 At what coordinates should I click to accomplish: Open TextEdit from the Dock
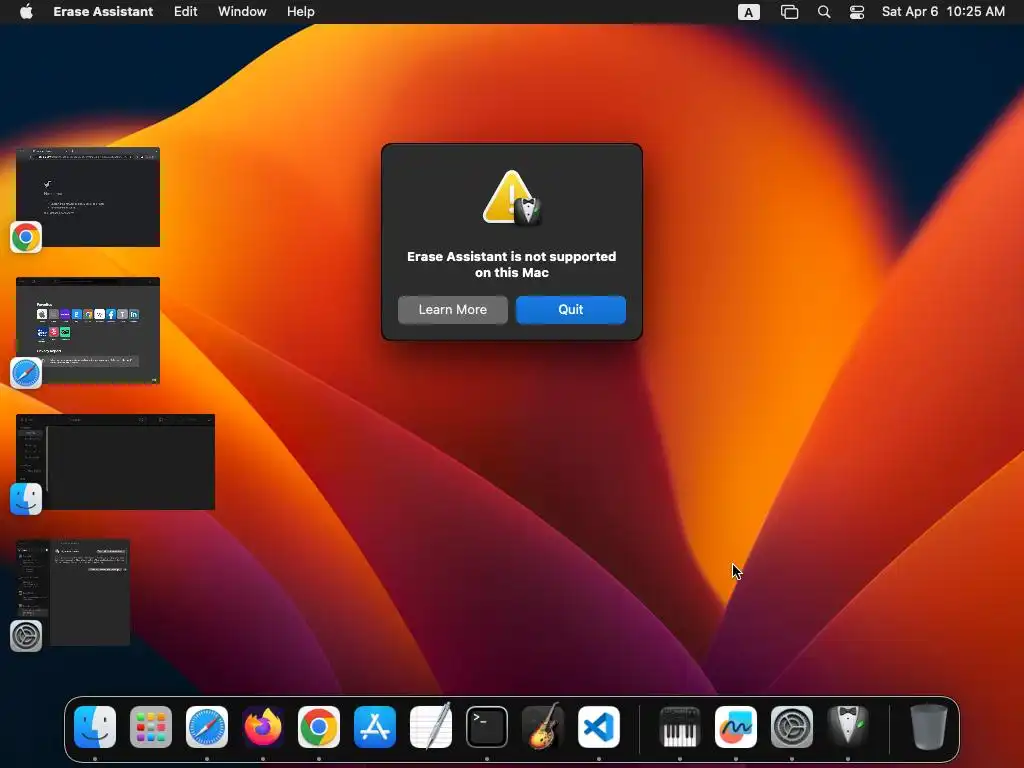(431, 727)
